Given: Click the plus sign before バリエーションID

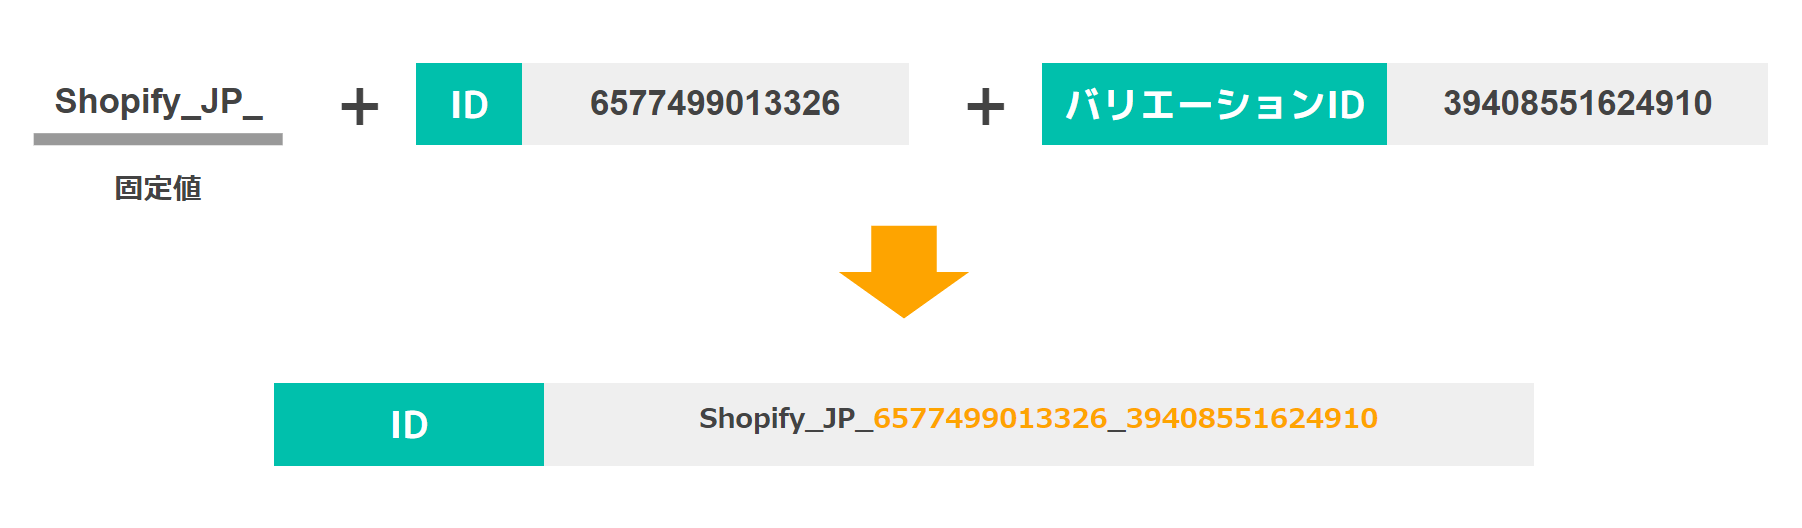Looking at the screenshot, I should pos(985,107).
